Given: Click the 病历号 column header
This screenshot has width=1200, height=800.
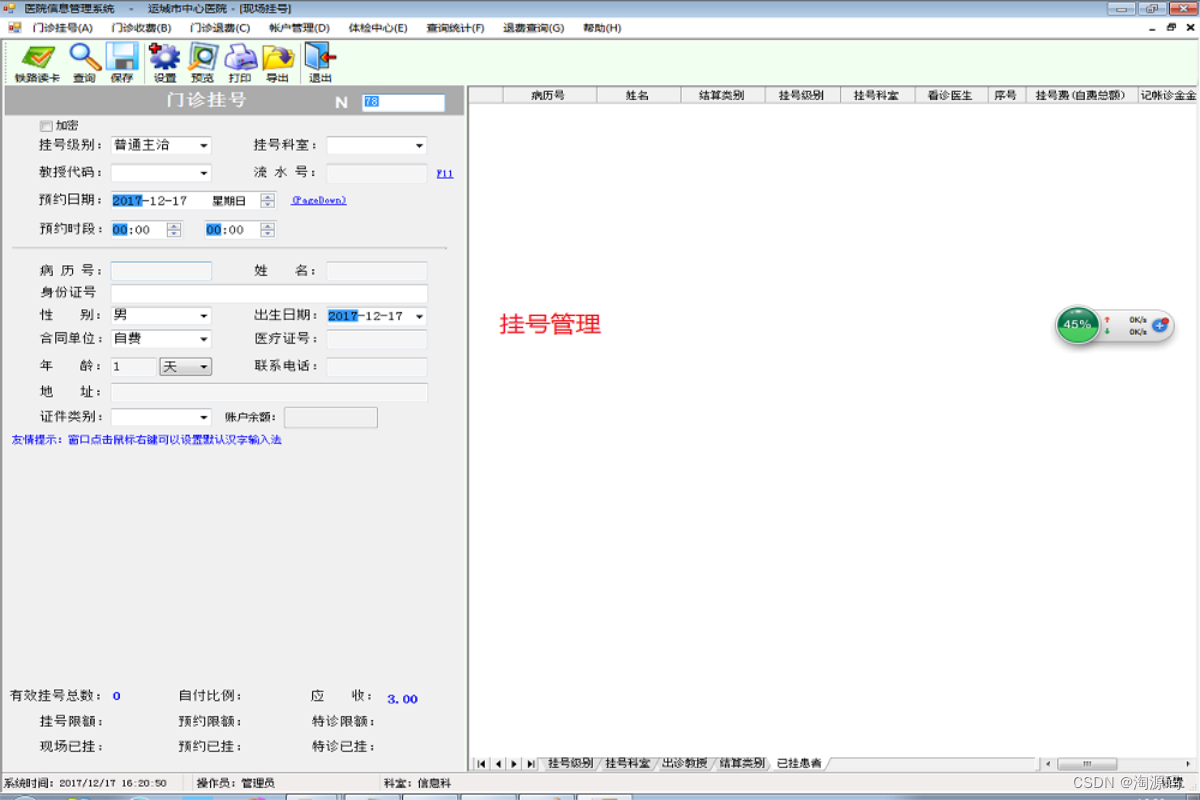Looking at the screenshot, I should tap(549, 95).
